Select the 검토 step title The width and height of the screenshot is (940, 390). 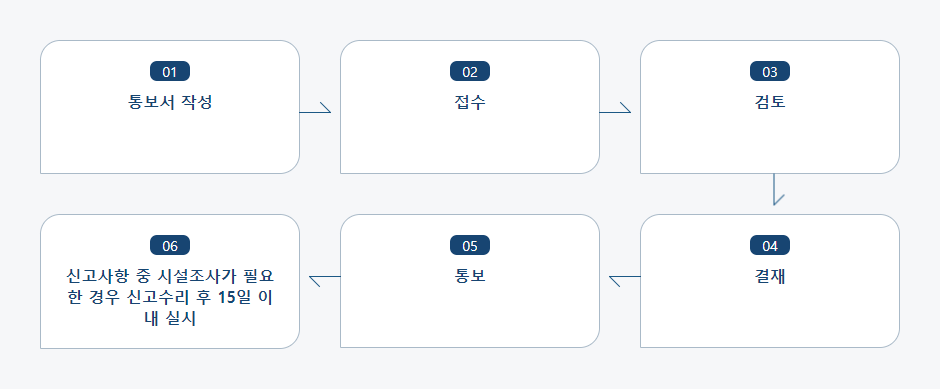pos(770,102)
